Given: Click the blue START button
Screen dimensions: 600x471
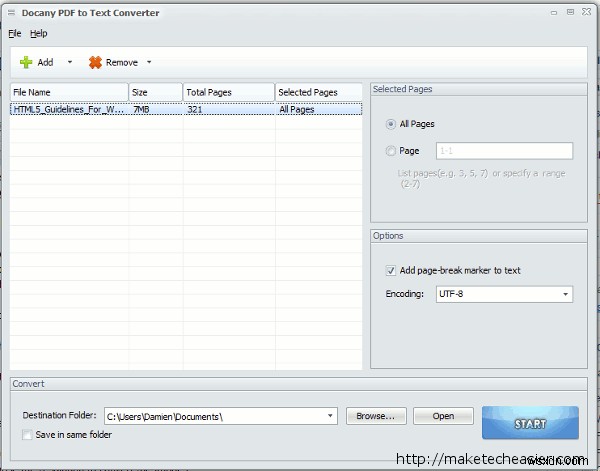Looking at the screenshot, I should [x=530, y=423].
